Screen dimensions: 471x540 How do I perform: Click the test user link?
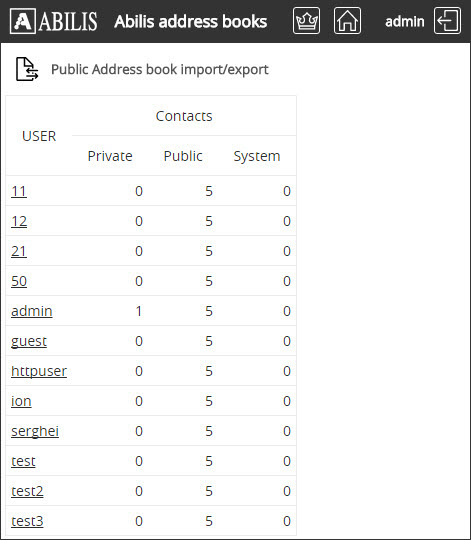coord(23,461)
